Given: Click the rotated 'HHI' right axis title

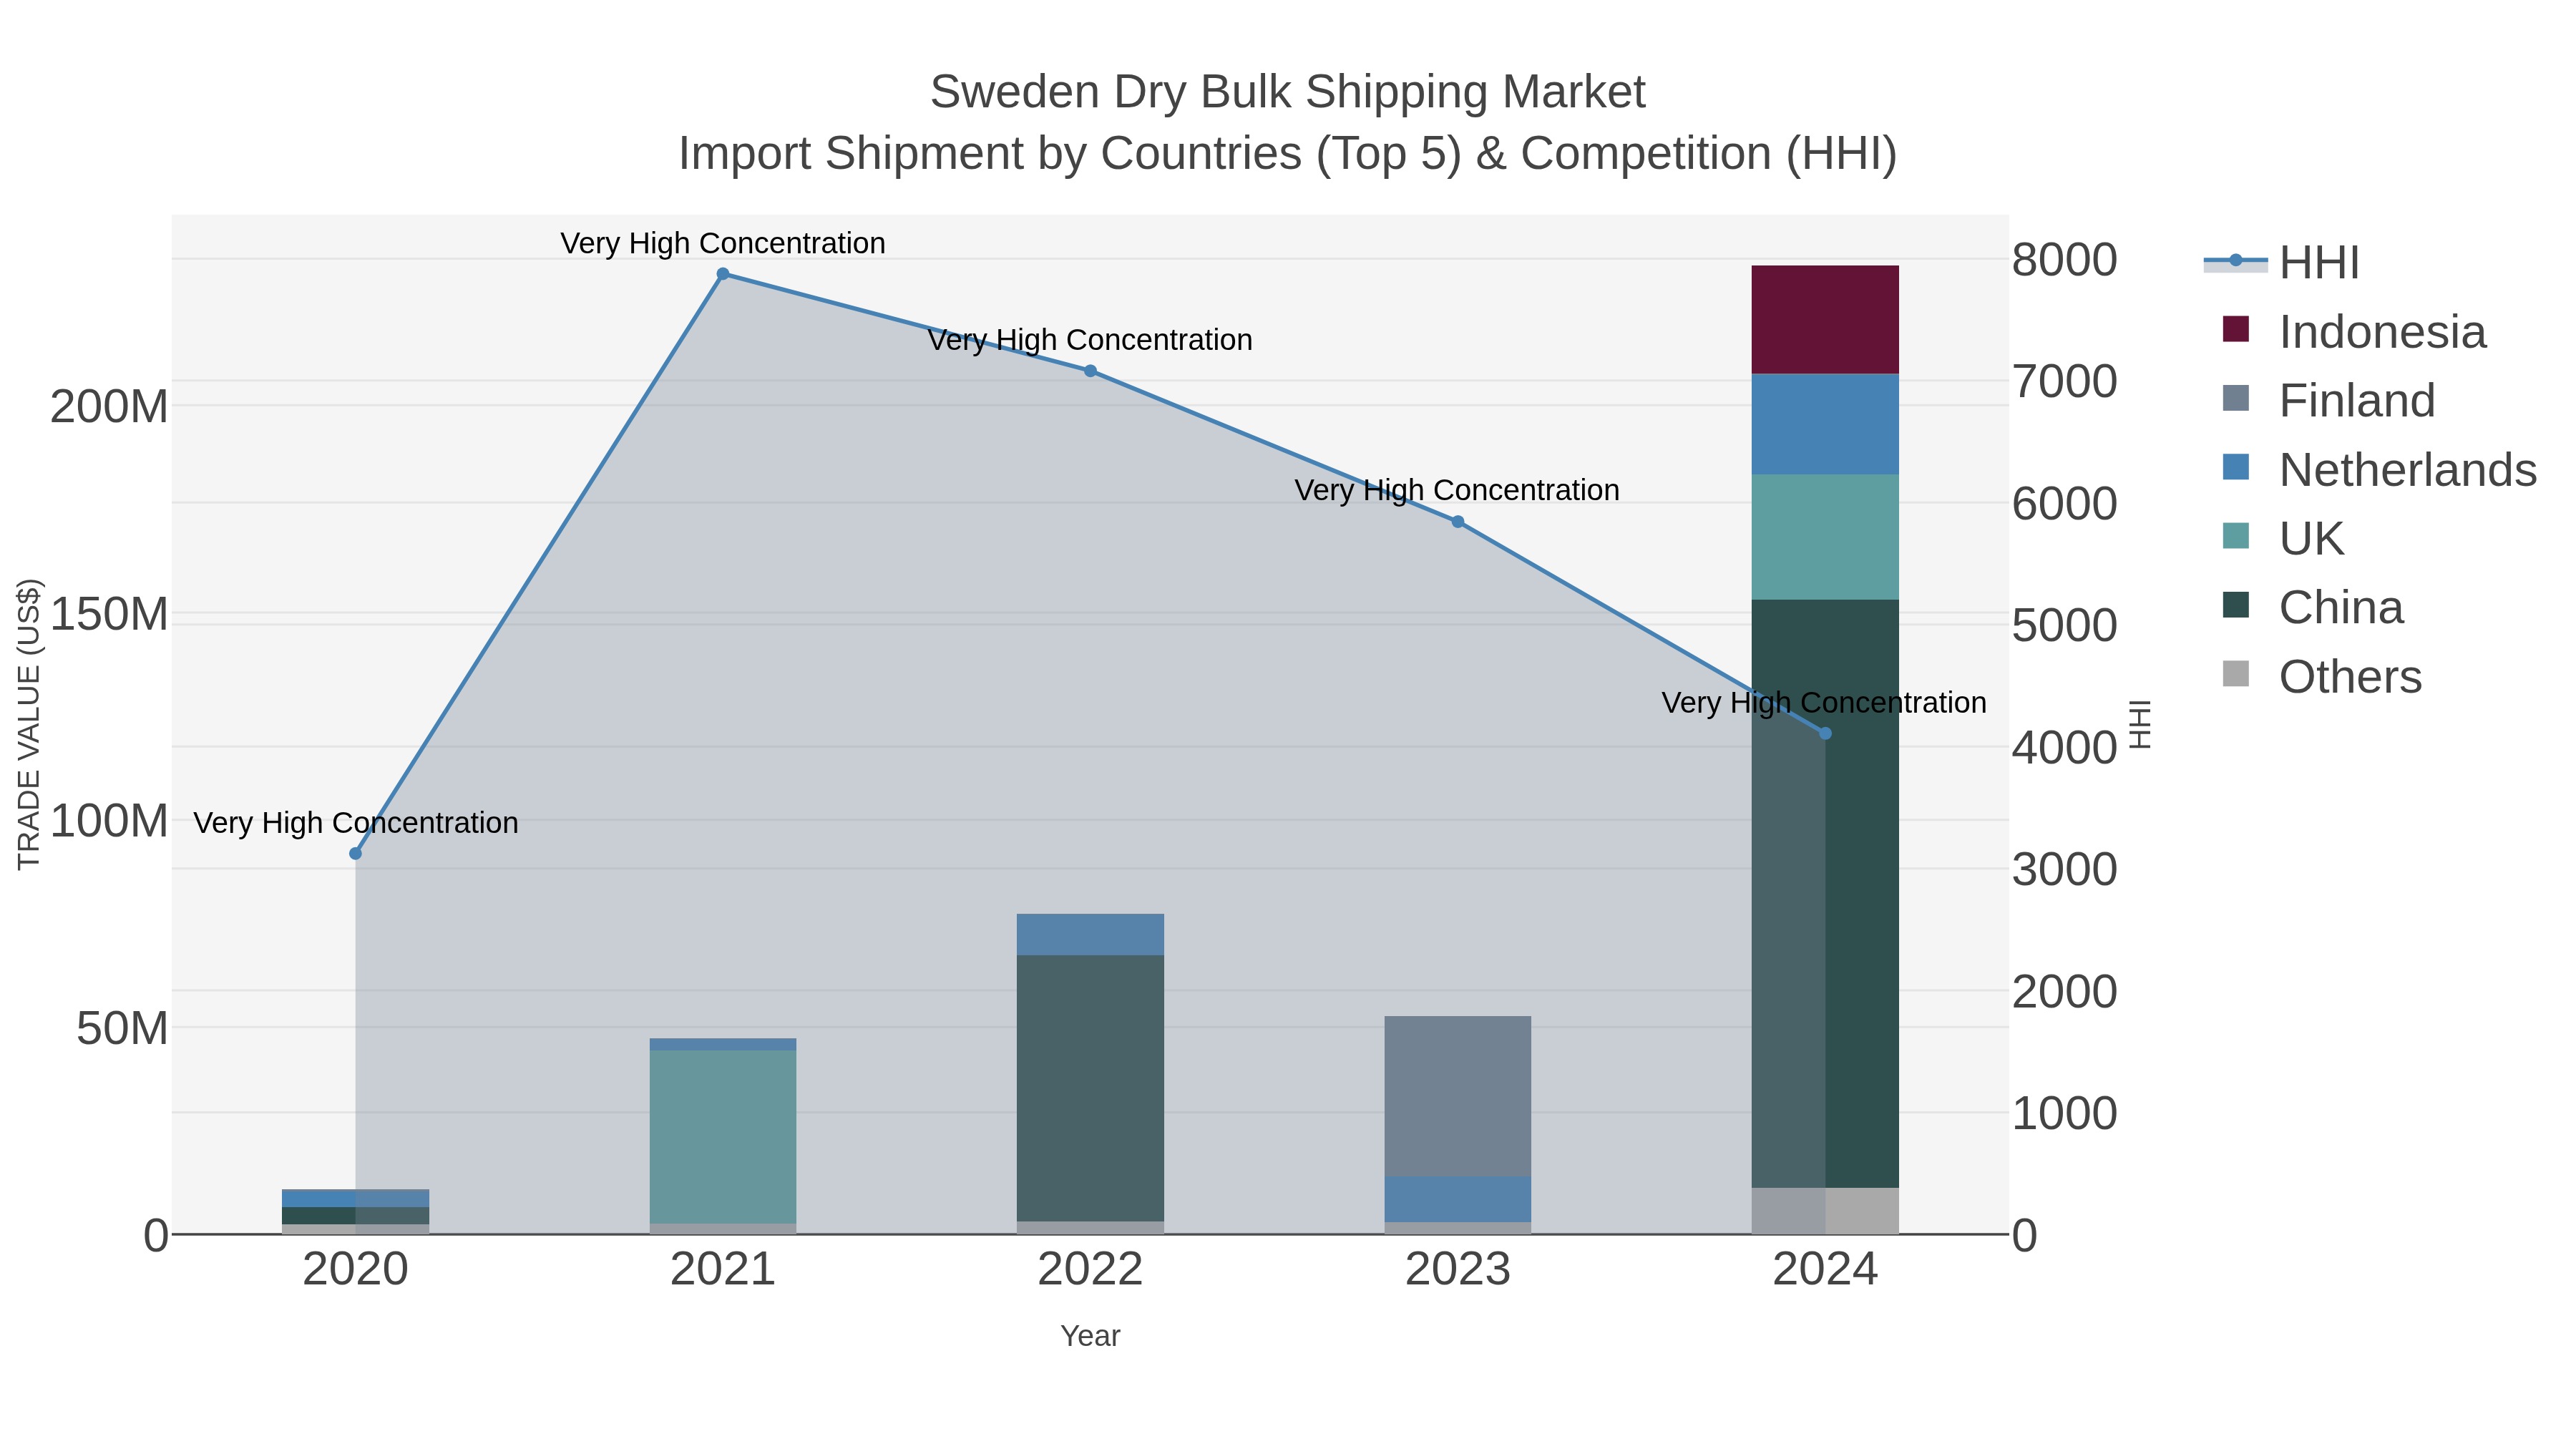Looking at the screenshot, I should 2139,724.
